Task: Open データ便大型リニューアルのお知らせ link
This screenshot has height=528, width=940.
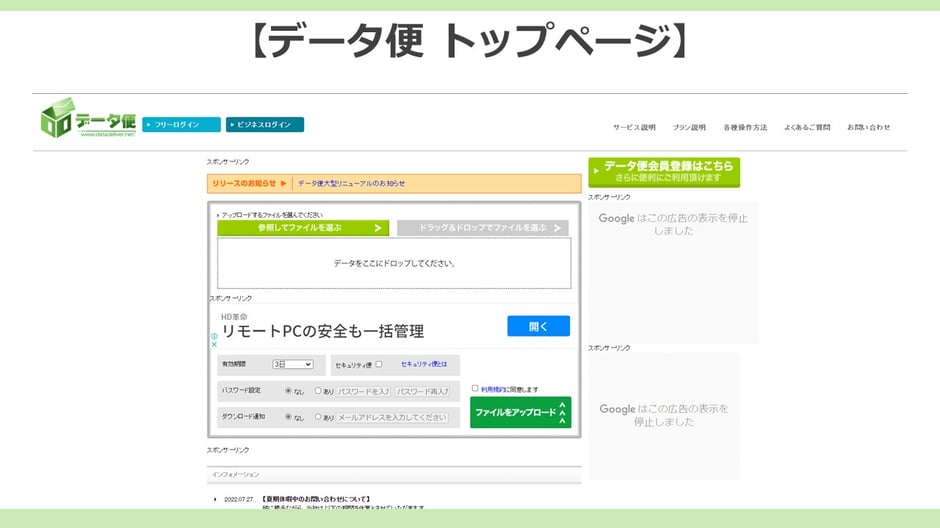Action: click(x=351, y=183)
